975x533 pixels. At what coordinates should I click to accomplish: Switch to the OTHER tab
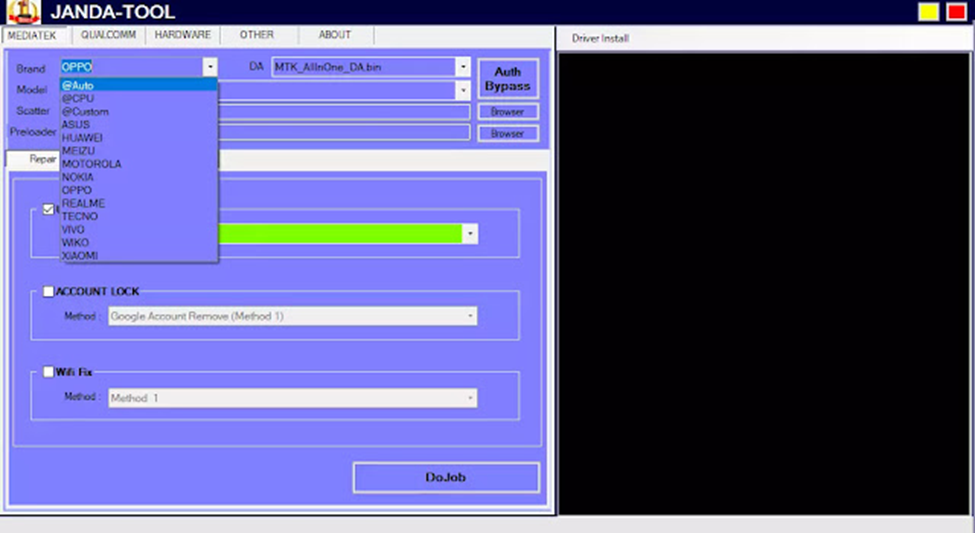(257, 35)
